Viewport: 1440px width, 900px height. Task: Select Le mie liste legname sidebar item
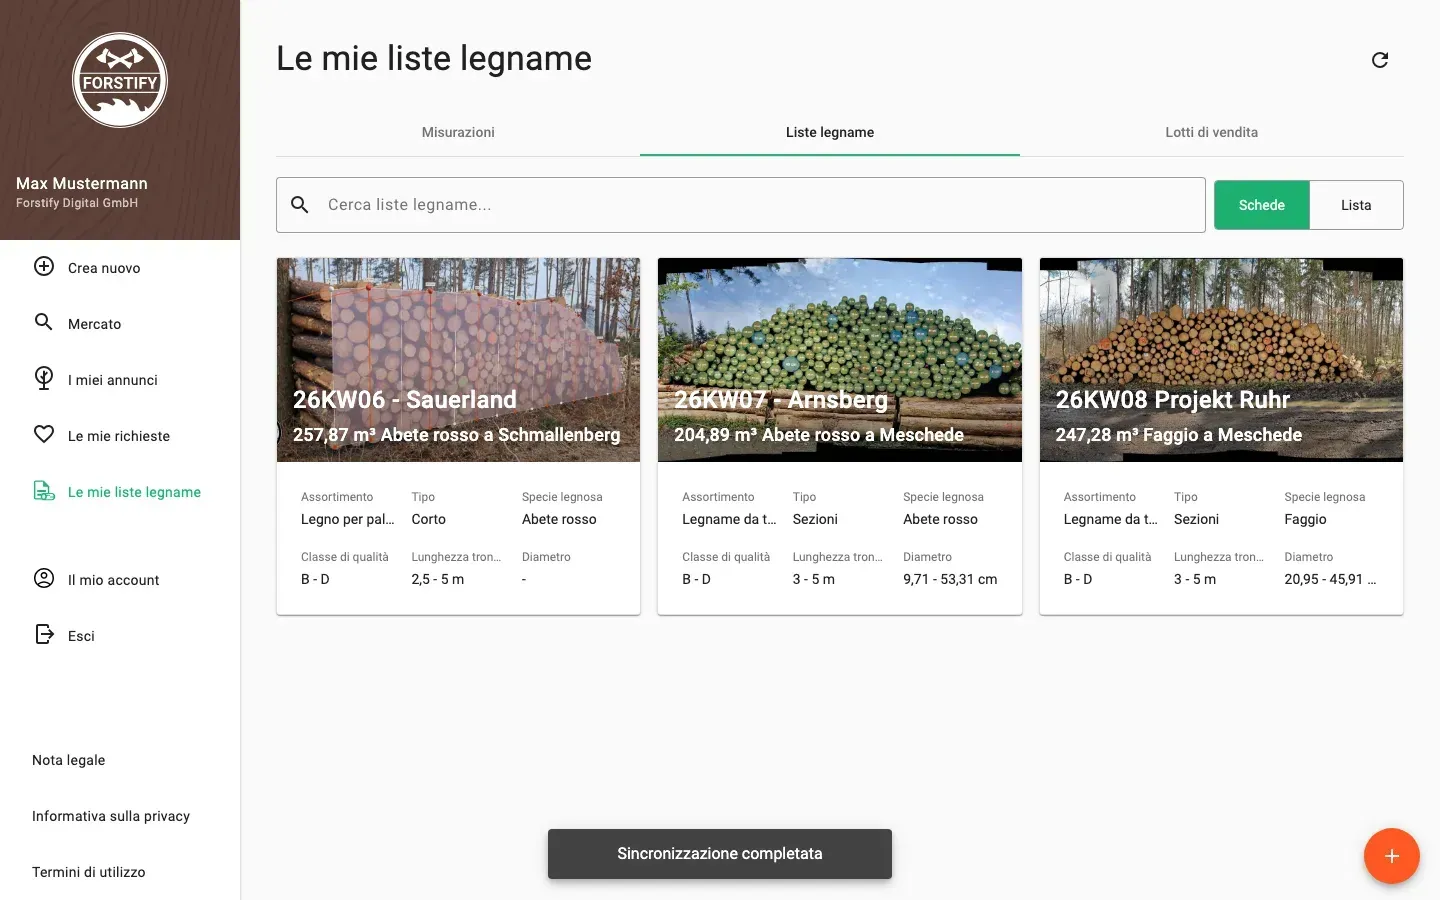coord(120,492)
